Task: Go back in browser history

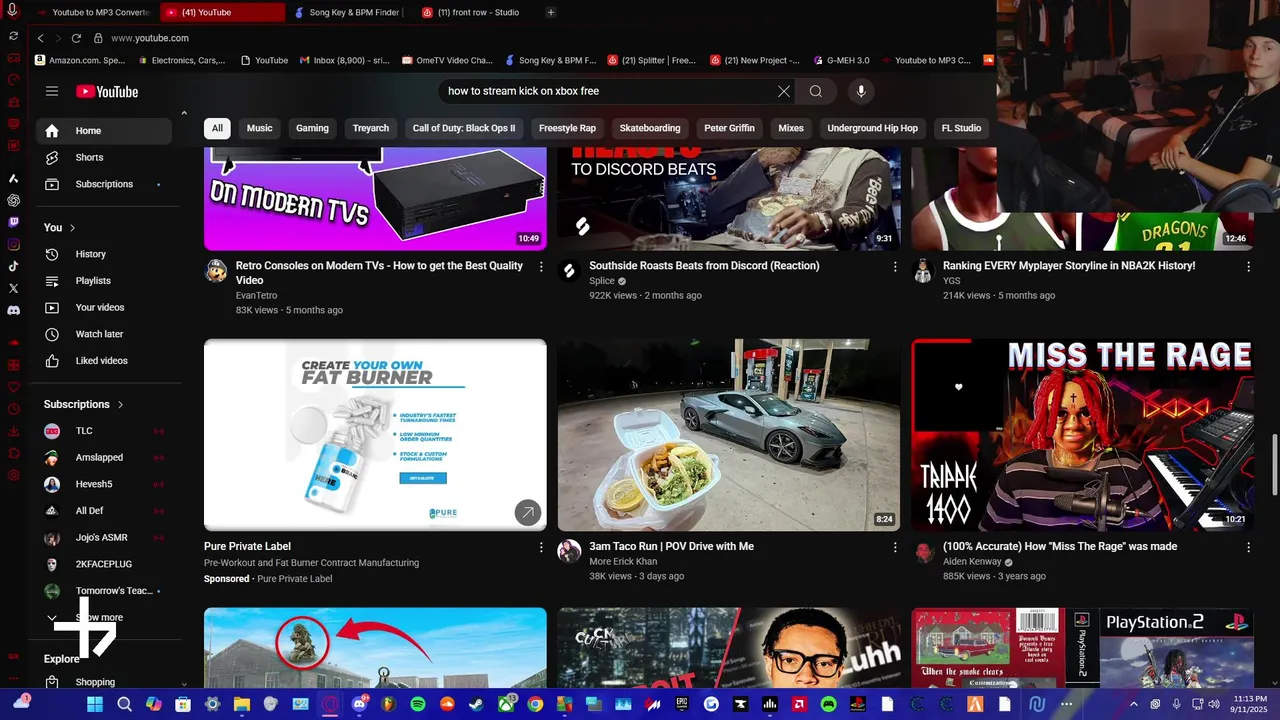Action: 41,38
